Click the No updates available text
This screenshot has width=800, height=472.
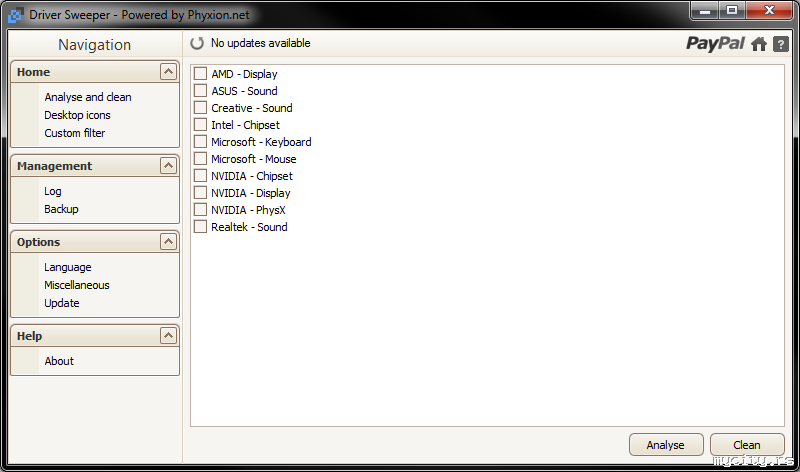(260, 43)
